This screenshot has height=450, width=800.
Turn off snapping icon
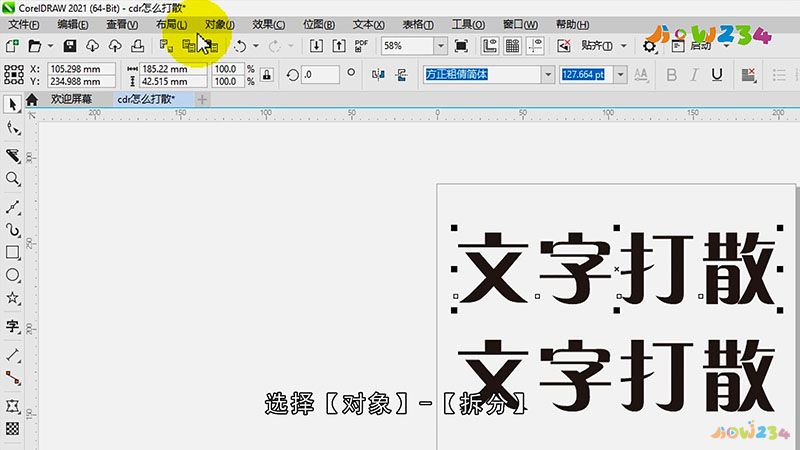(564, 46)
